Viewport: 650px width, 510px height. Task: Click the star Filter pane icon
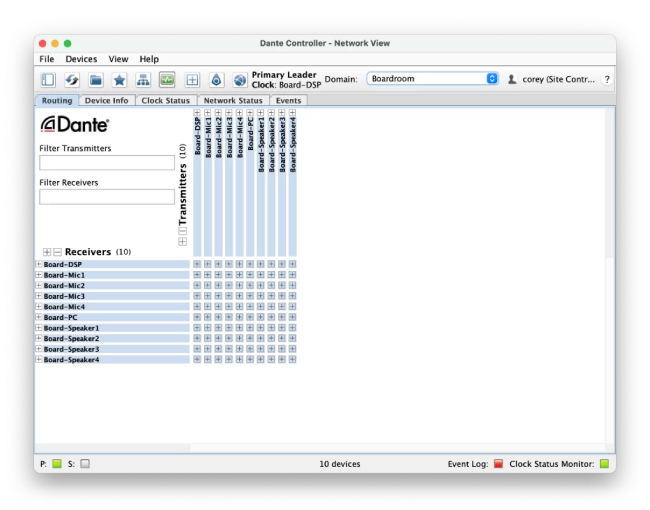tap(119, 79)
